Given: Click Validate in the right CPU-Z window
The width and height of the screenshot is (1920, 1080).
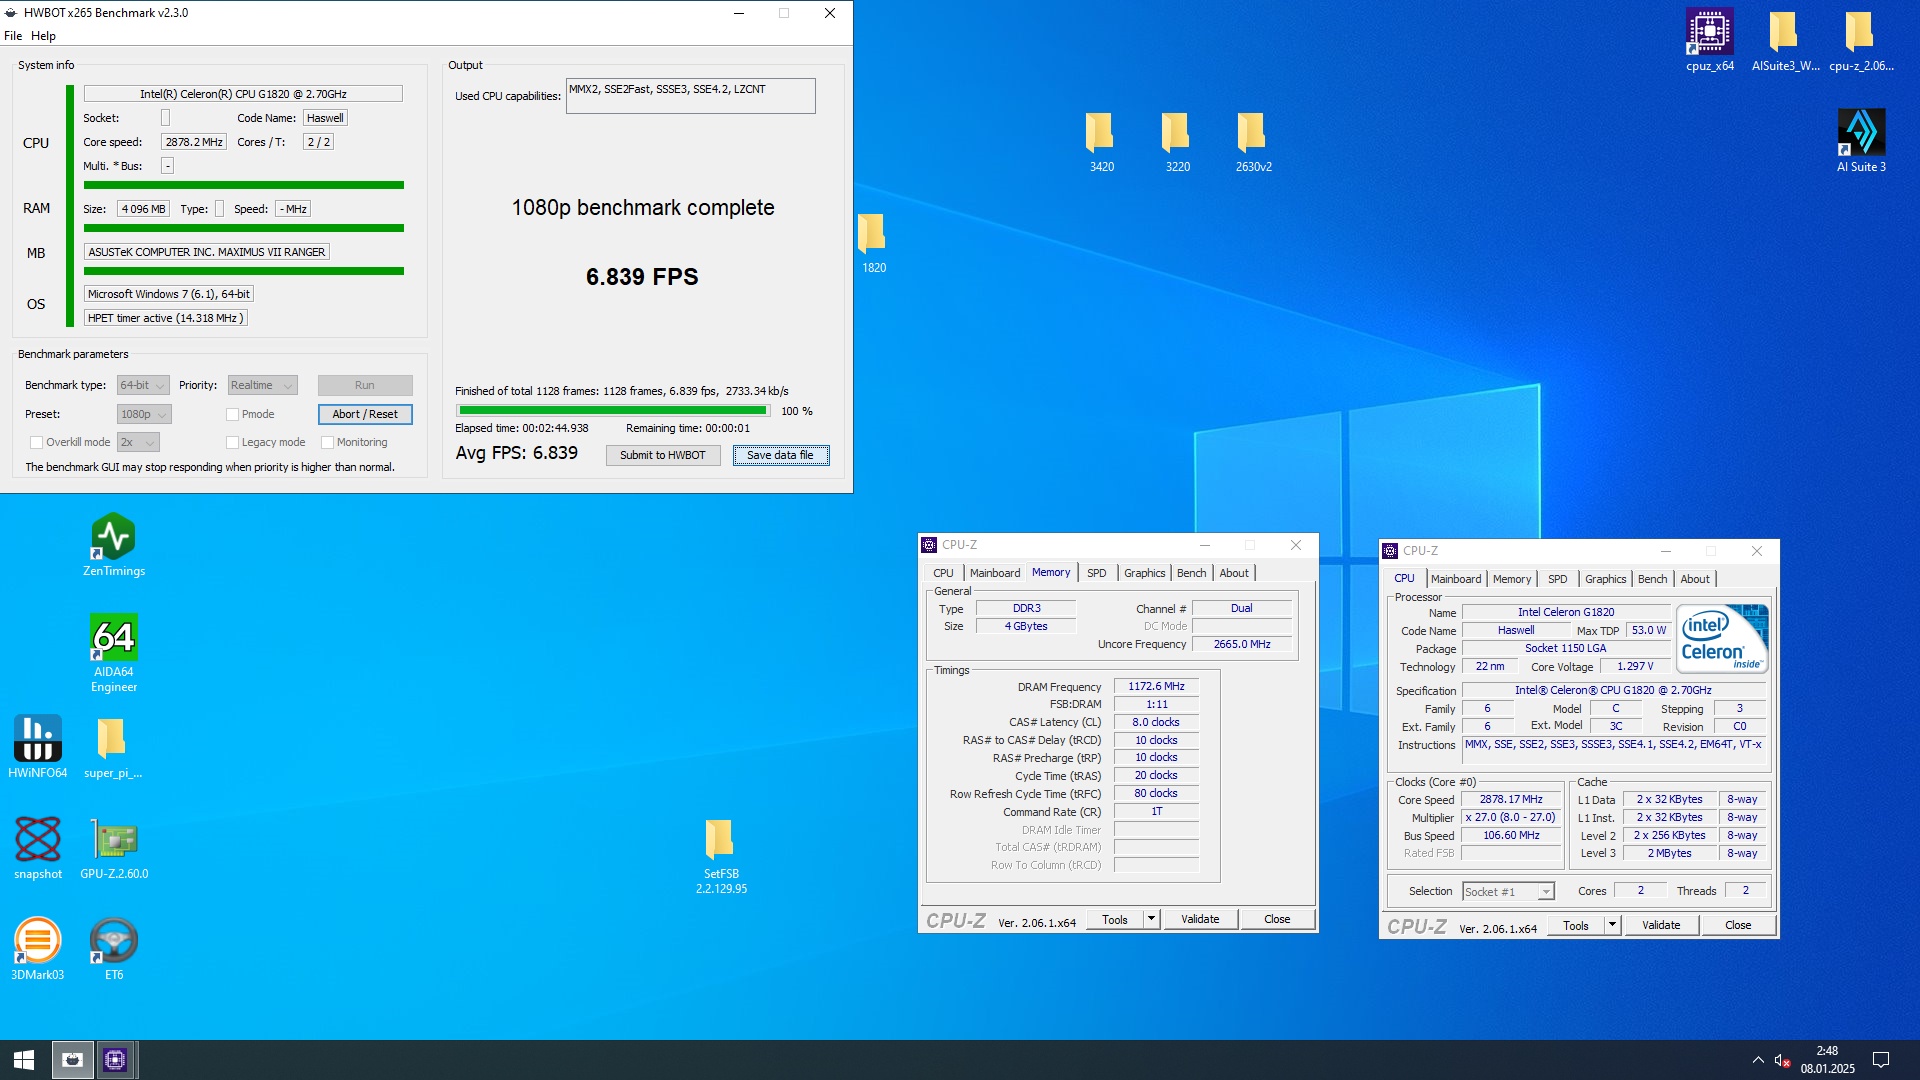Looking at the screenshot, I should pyautogui.click(x=1661, y=925).
